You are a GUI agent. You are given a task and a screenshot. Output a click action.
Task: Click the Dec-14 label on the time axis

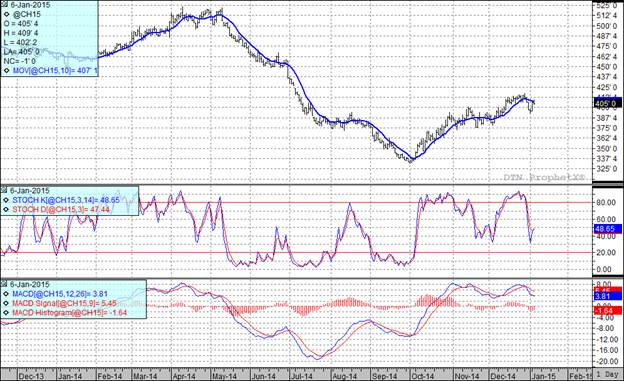coord(503,376)
